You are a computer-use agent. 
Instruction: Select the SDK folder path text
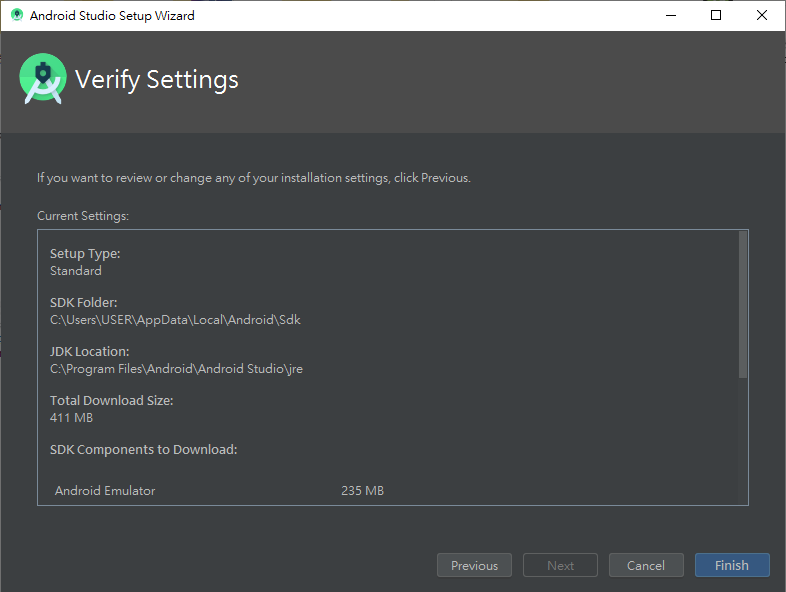(x=175, y=320)
